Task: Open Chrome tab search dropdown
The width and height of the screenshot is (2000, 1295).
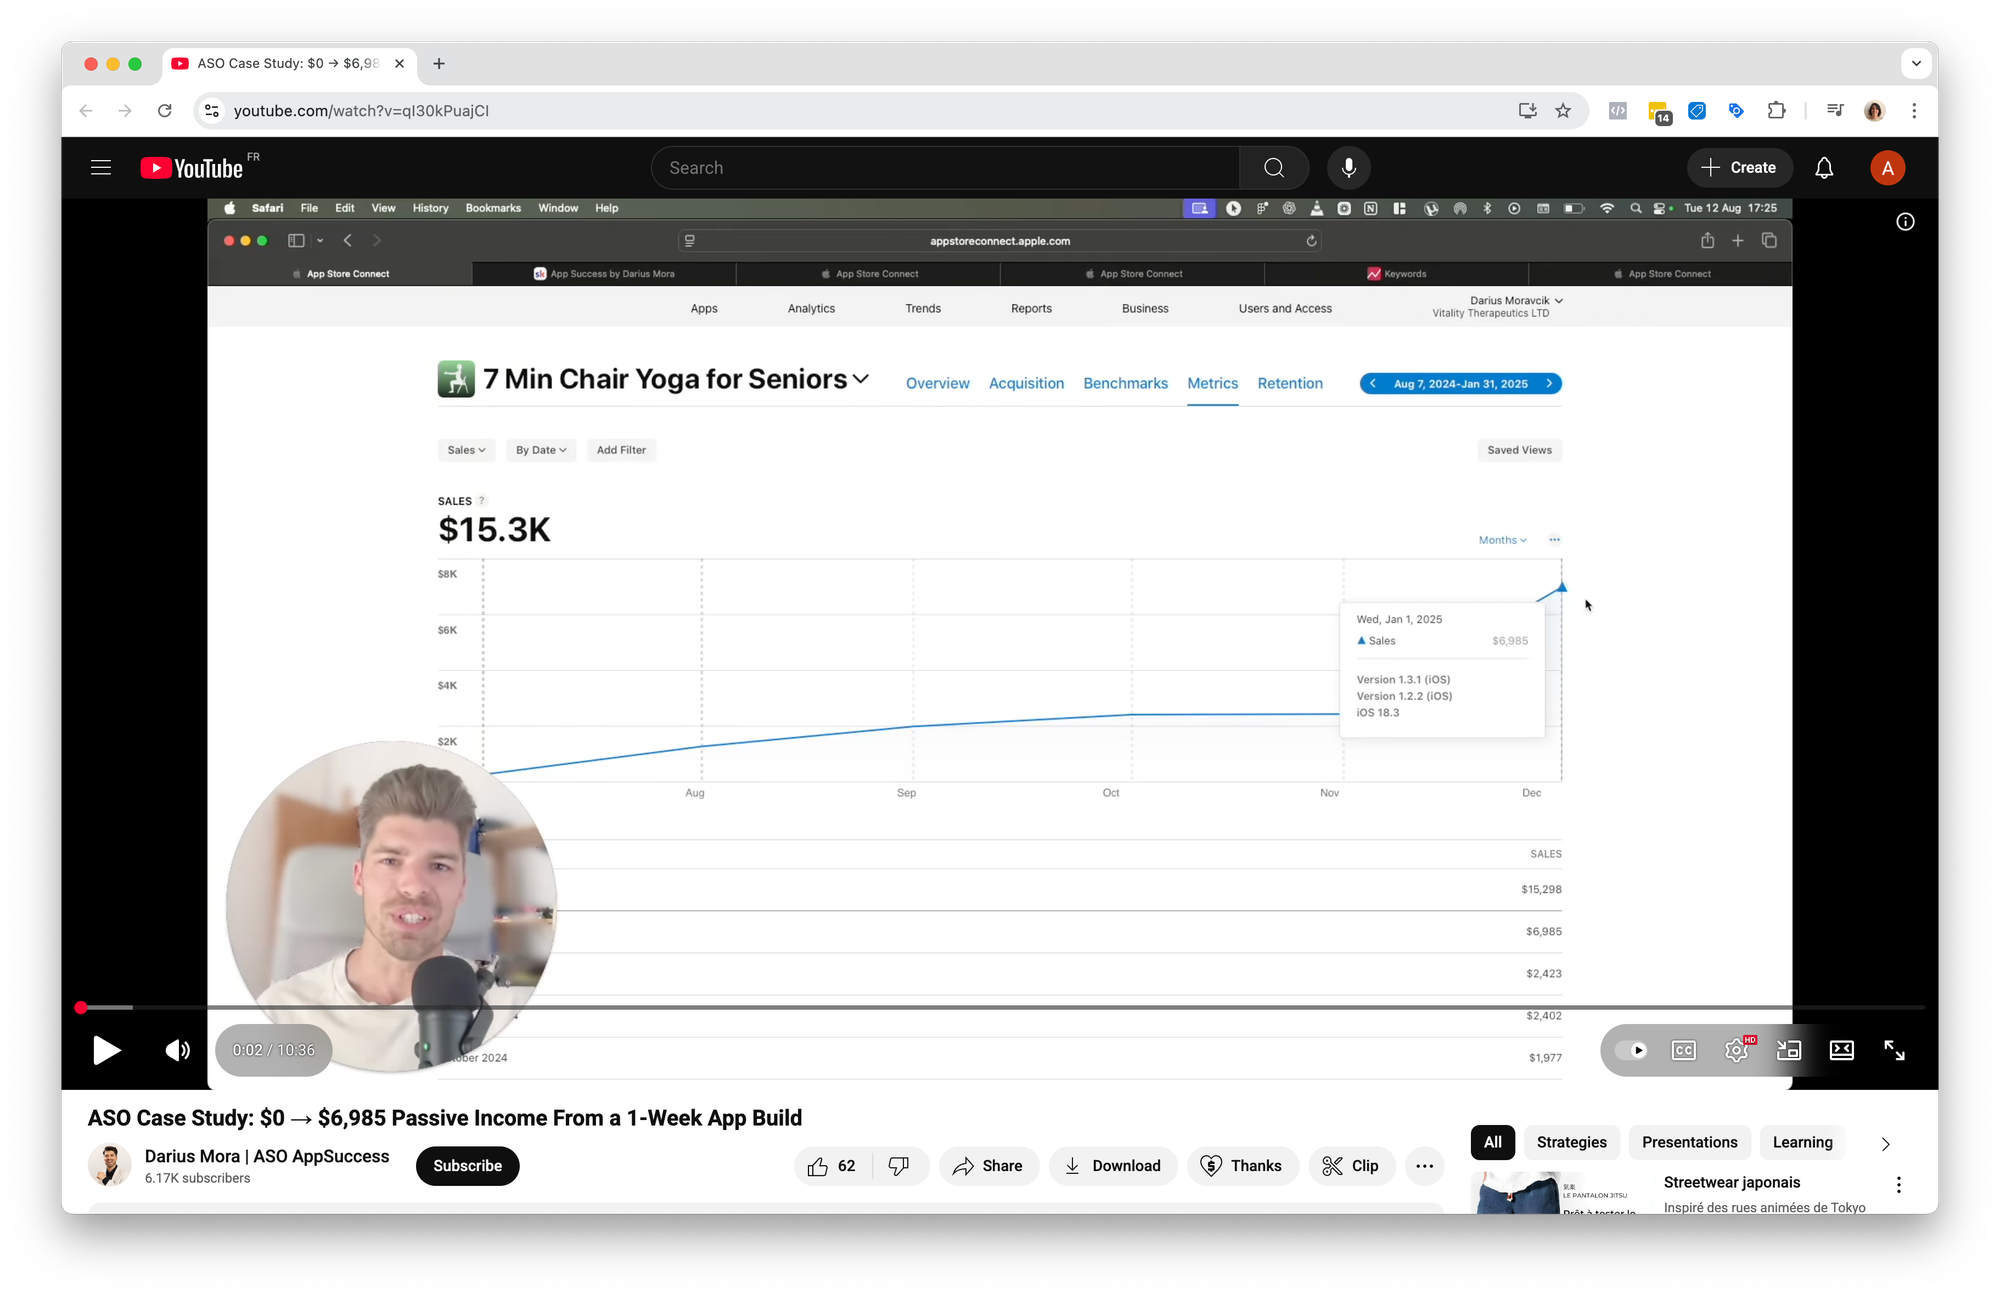Action: tap(1915, 63)
